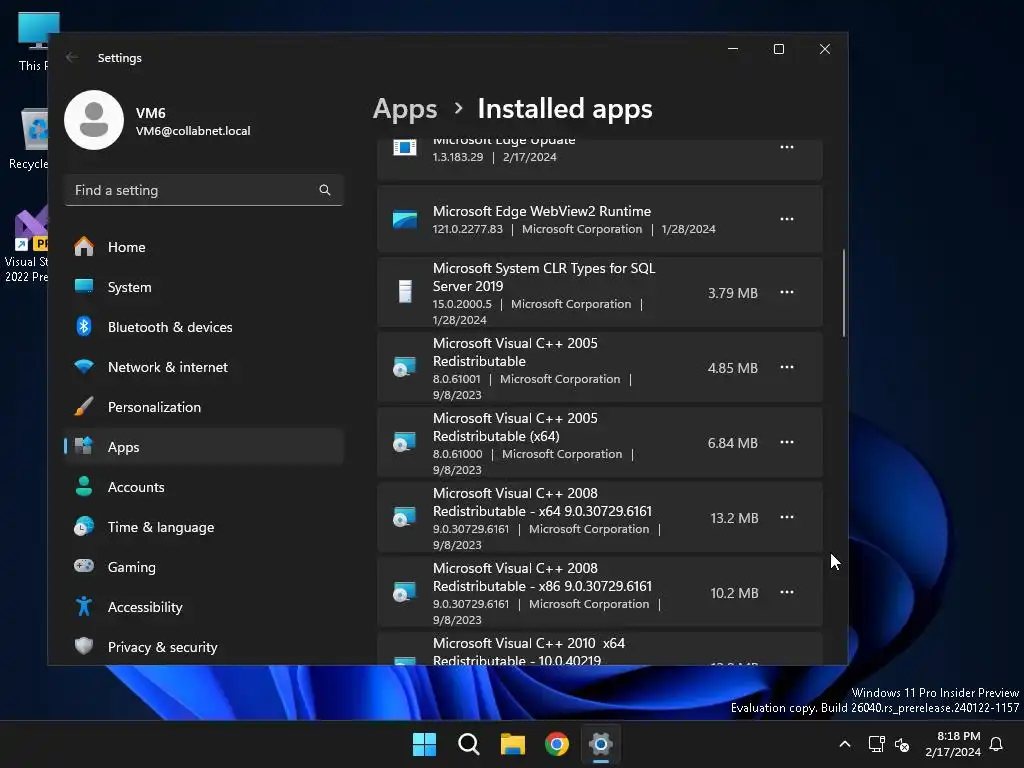Viewport: 1024px width, 768px height.
Task: Click the 6.84 MB size value
Action: click(x=733, y=443)
